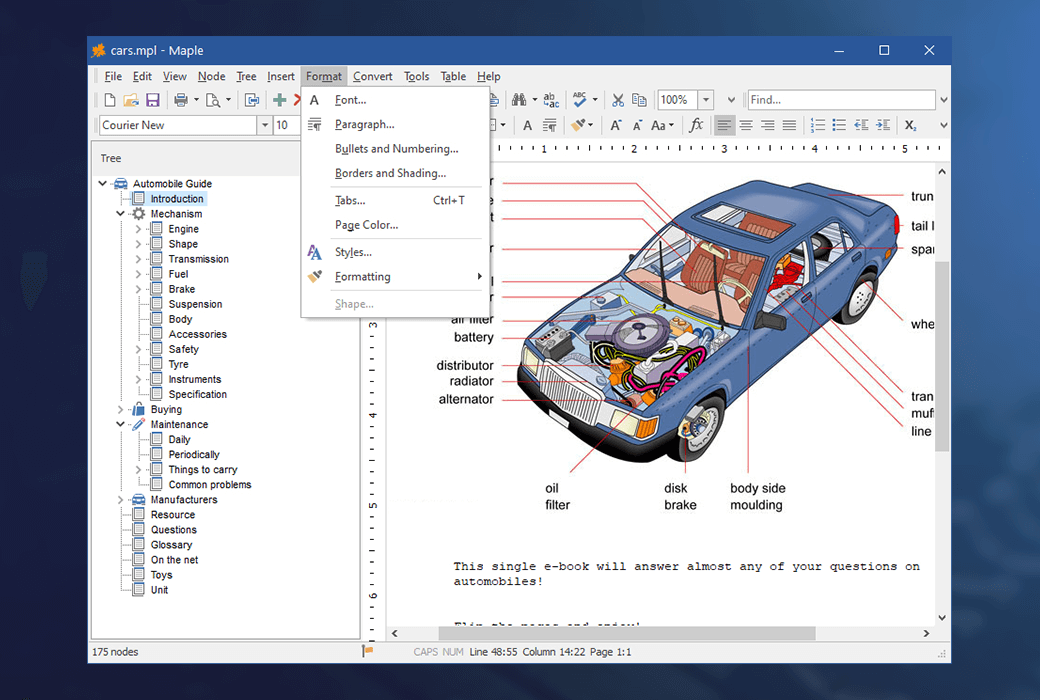Select the Glossary node in the tree

(x=171, y=545)
